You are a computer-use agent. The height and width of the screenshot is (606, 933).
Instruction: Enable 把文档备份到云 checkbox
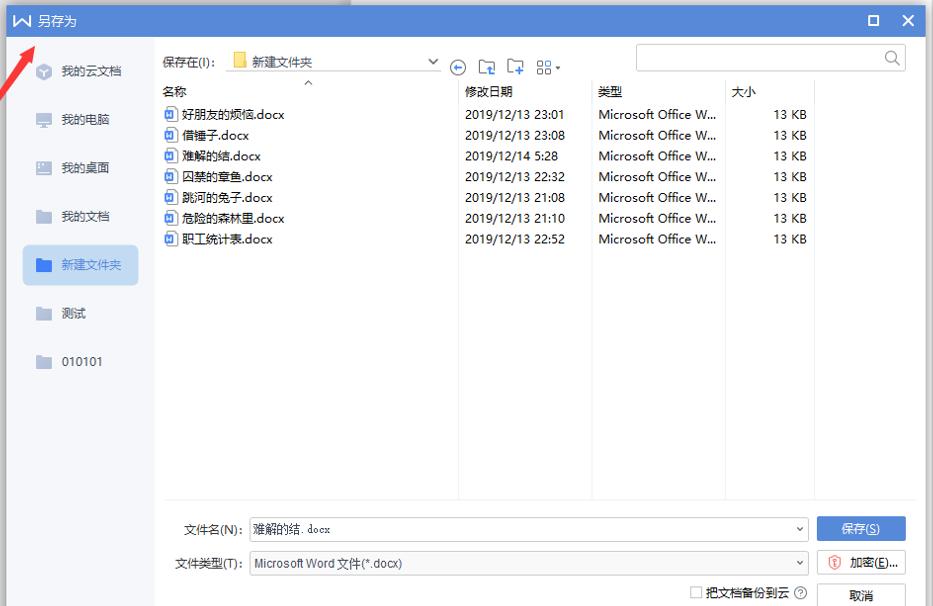pos(695,593)
